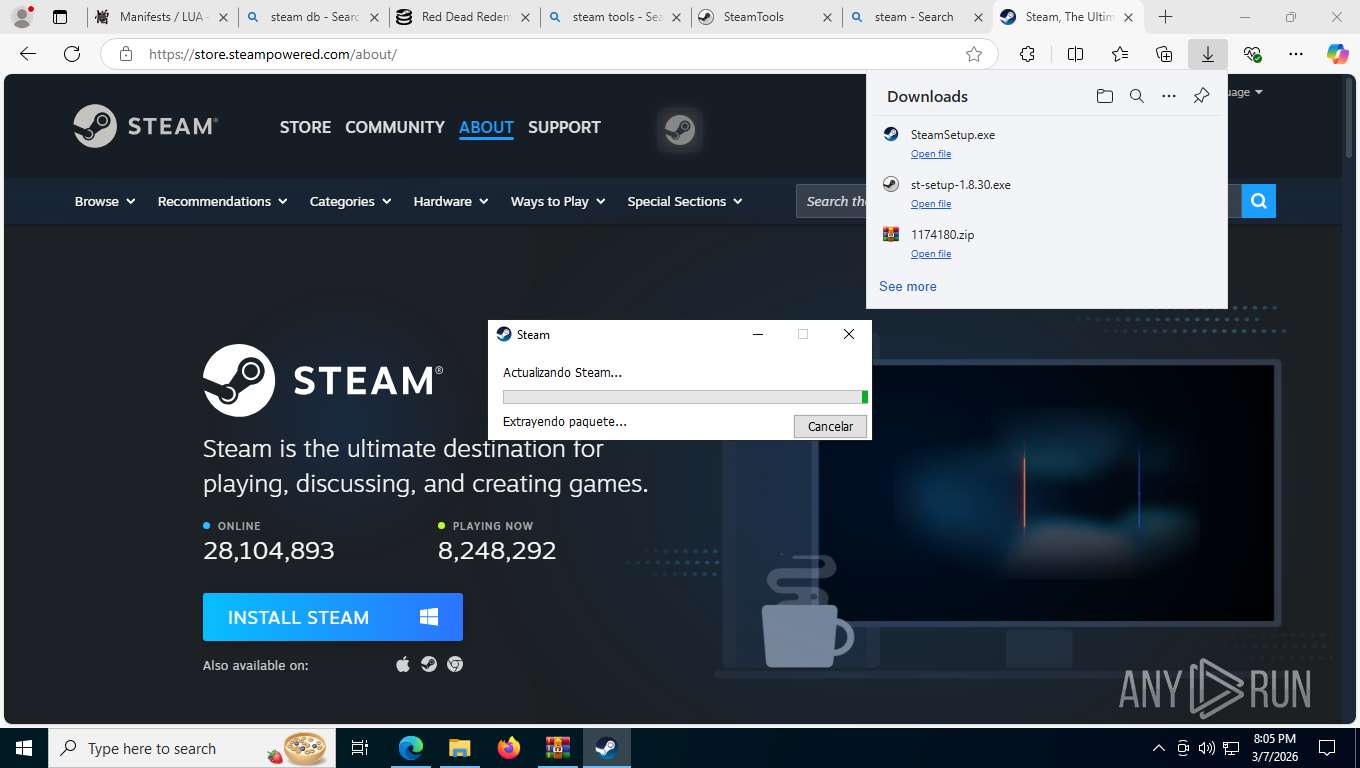
Task: Open downloads folder icon in Downloads panel
Action: tap(1104, 96)
